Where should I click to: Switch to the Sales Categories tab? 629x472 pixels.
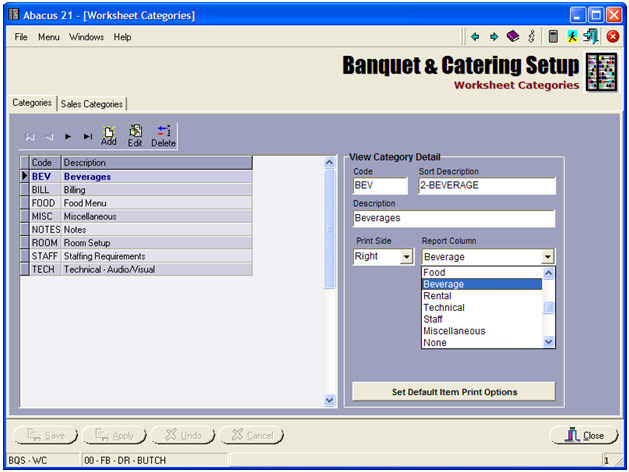click(92, 104)
